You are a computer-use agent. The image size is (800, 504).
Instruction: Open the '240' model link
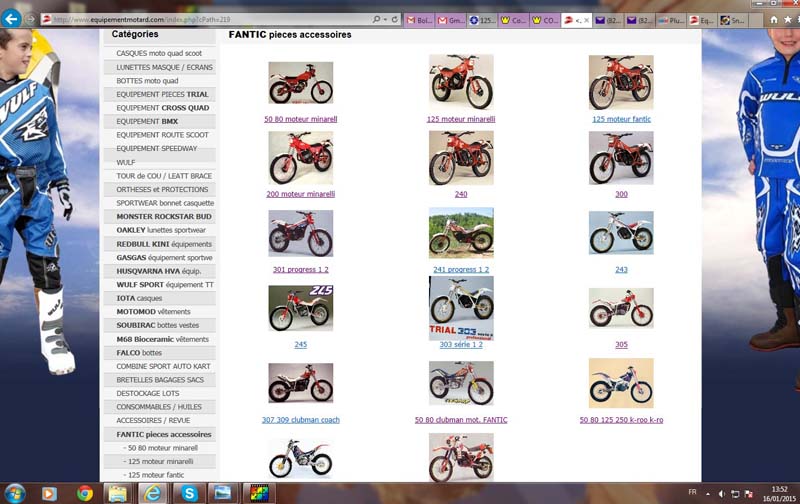click(461, 194)
